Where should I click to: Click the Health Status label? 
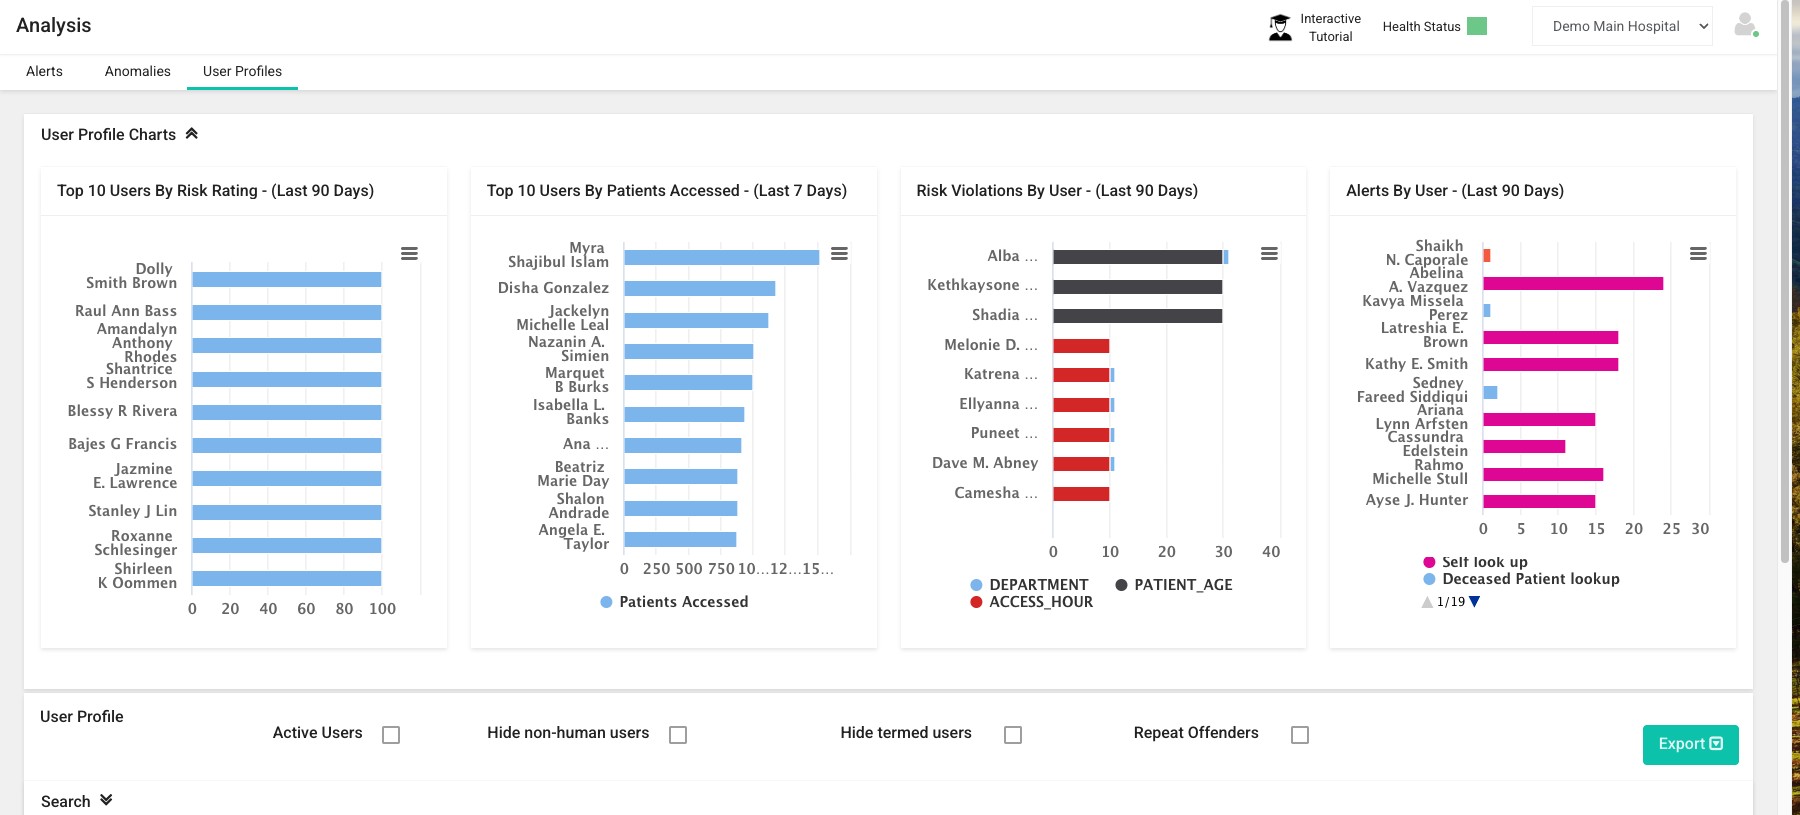[x=1421, y=27]
